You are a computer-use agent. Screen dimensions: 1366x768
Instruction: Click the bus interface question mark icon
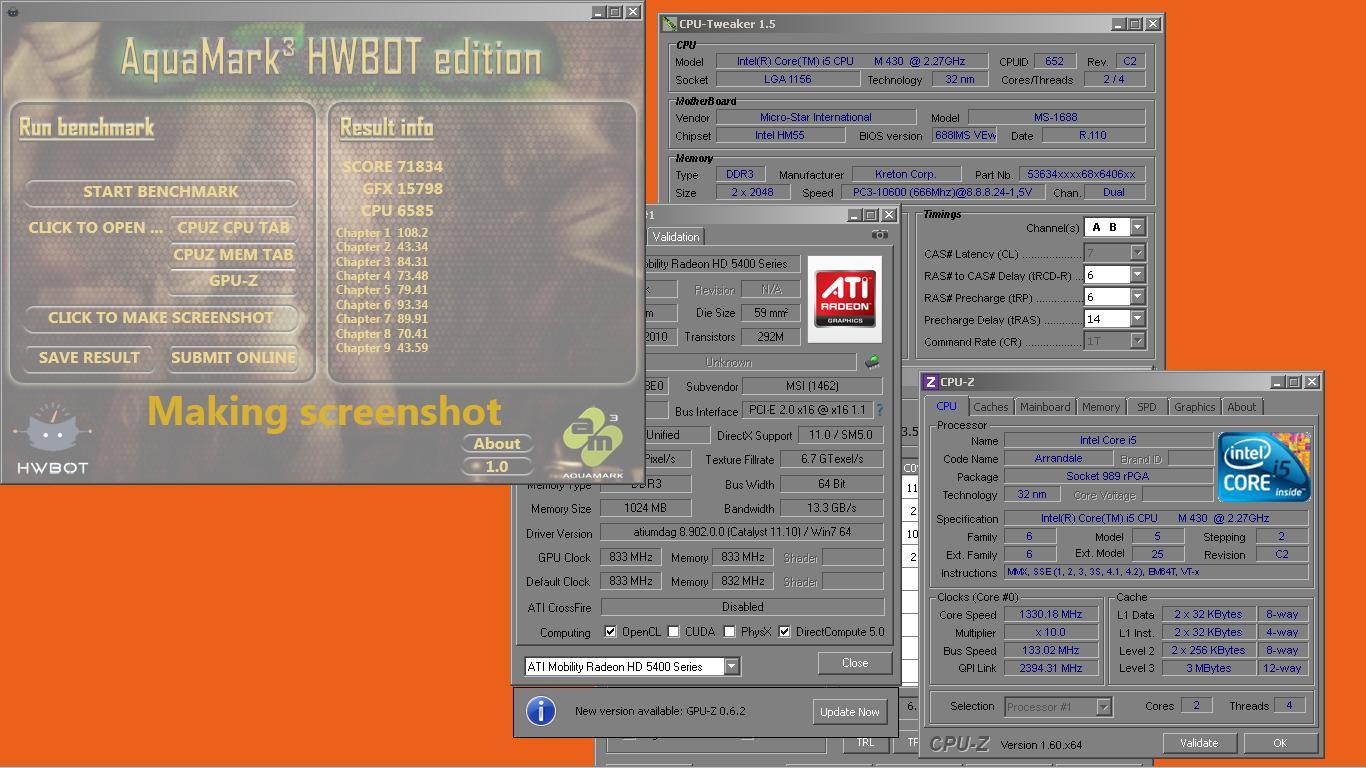pyautogui.click(x=879, y=411)
